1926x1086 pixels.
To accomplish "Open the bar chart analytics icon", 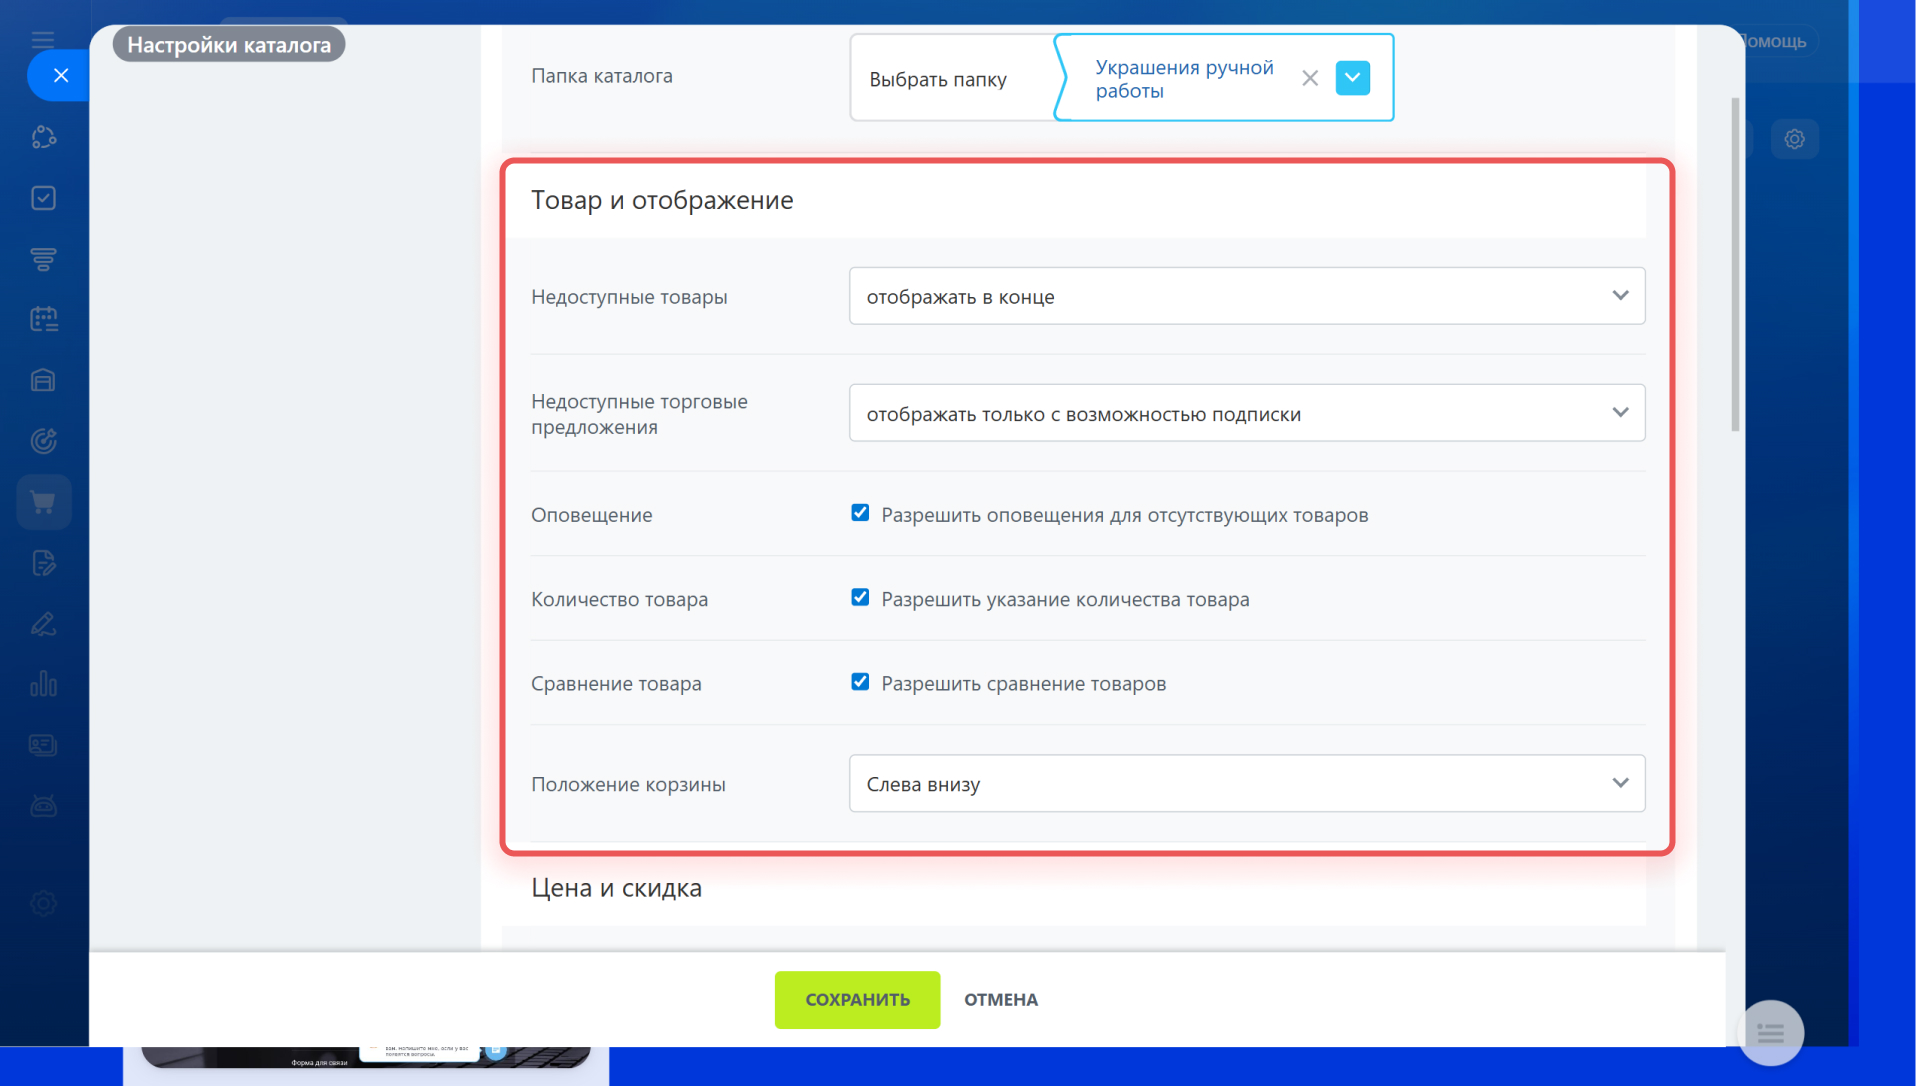I will 43,684.
